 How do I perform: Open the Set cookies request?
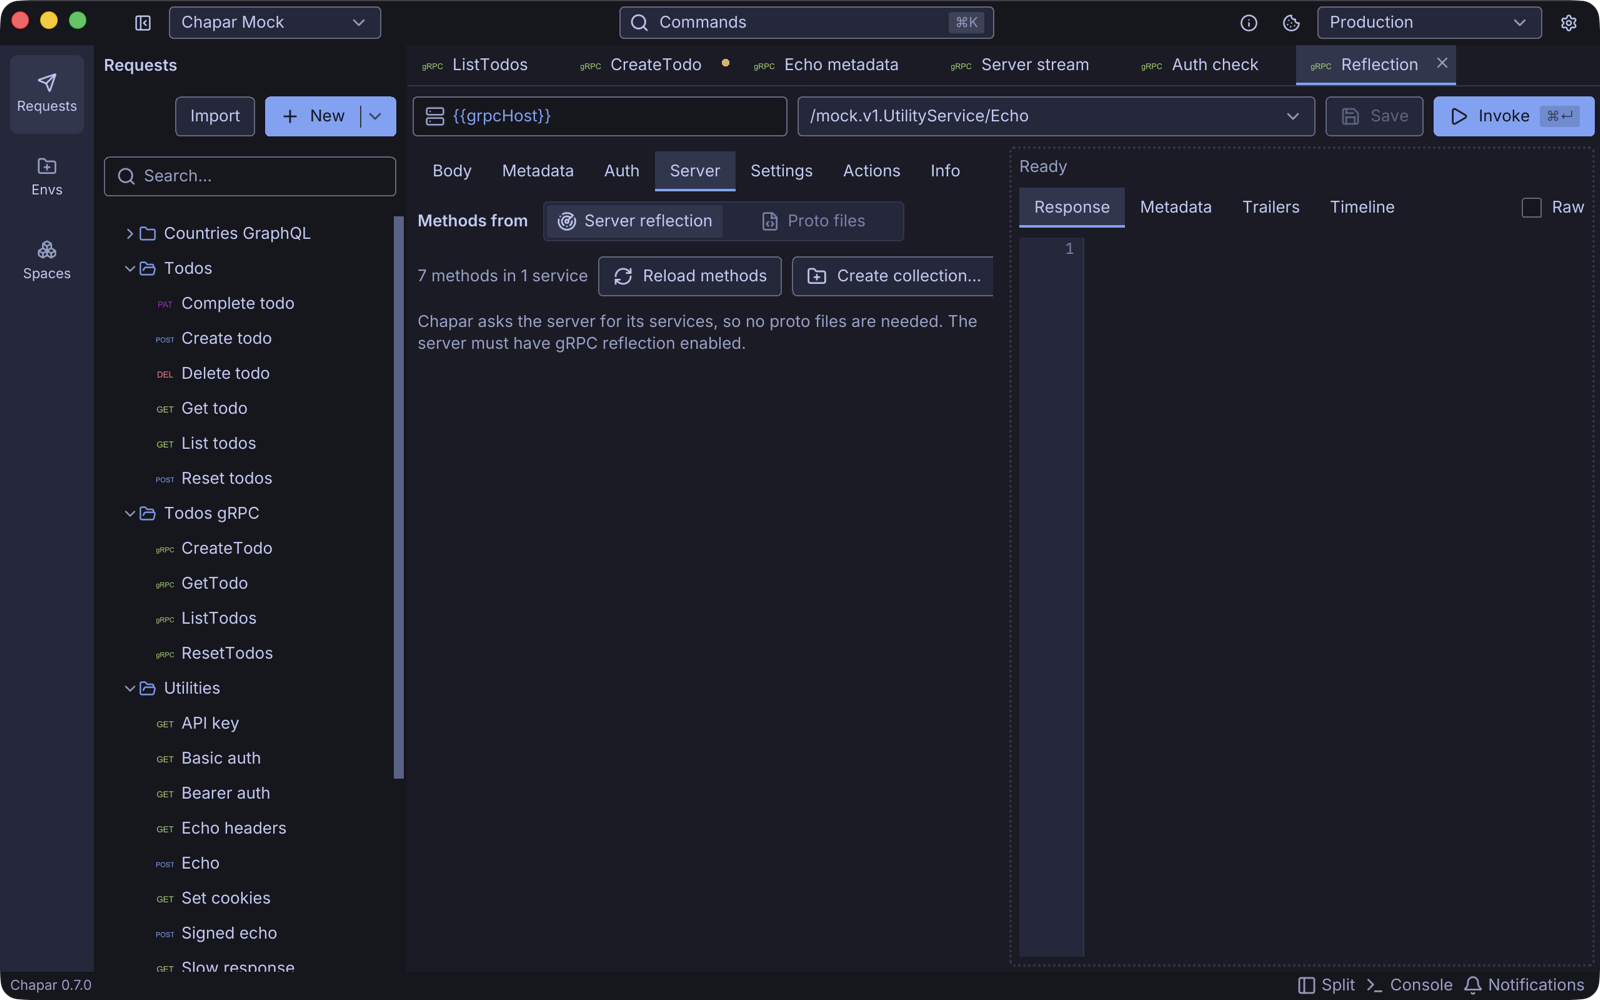pyautogui.click(x=226, y=898)
